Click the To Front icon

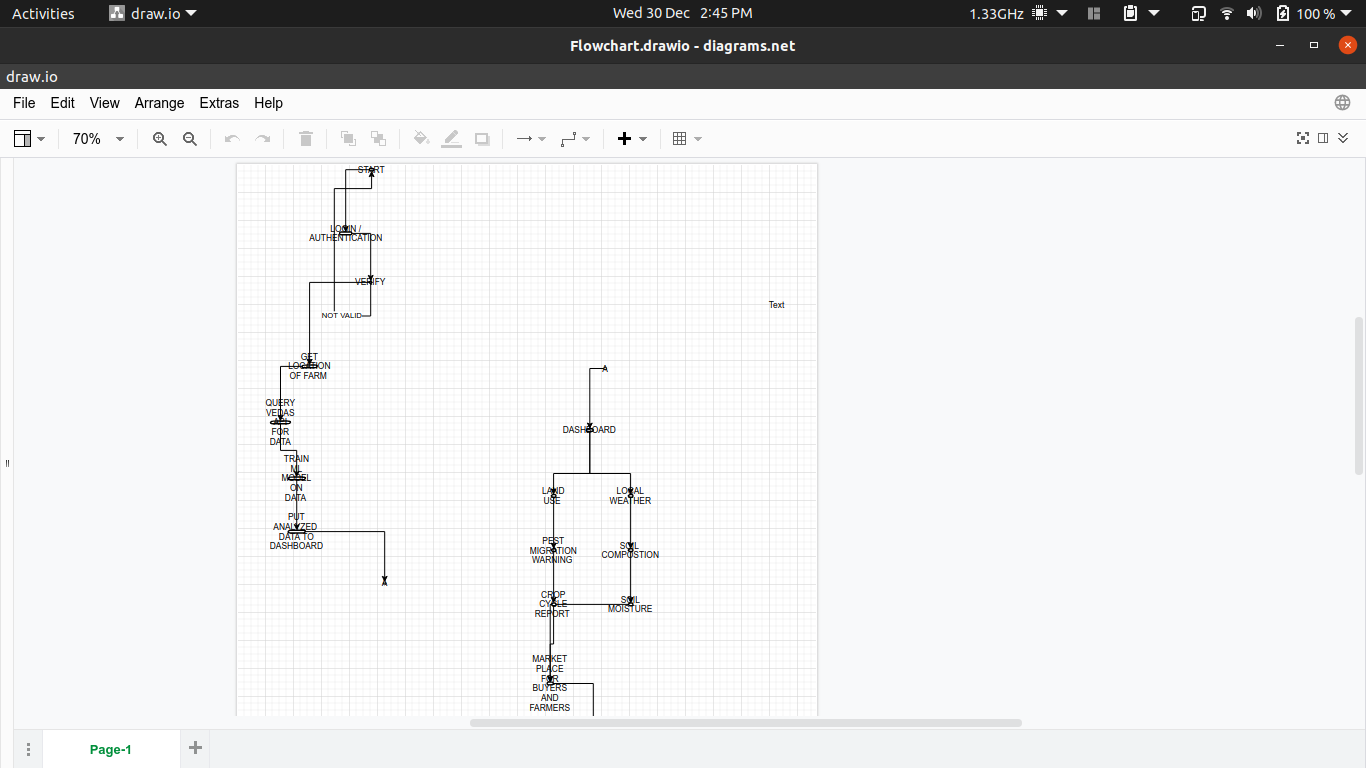click(x=348, y=139)
